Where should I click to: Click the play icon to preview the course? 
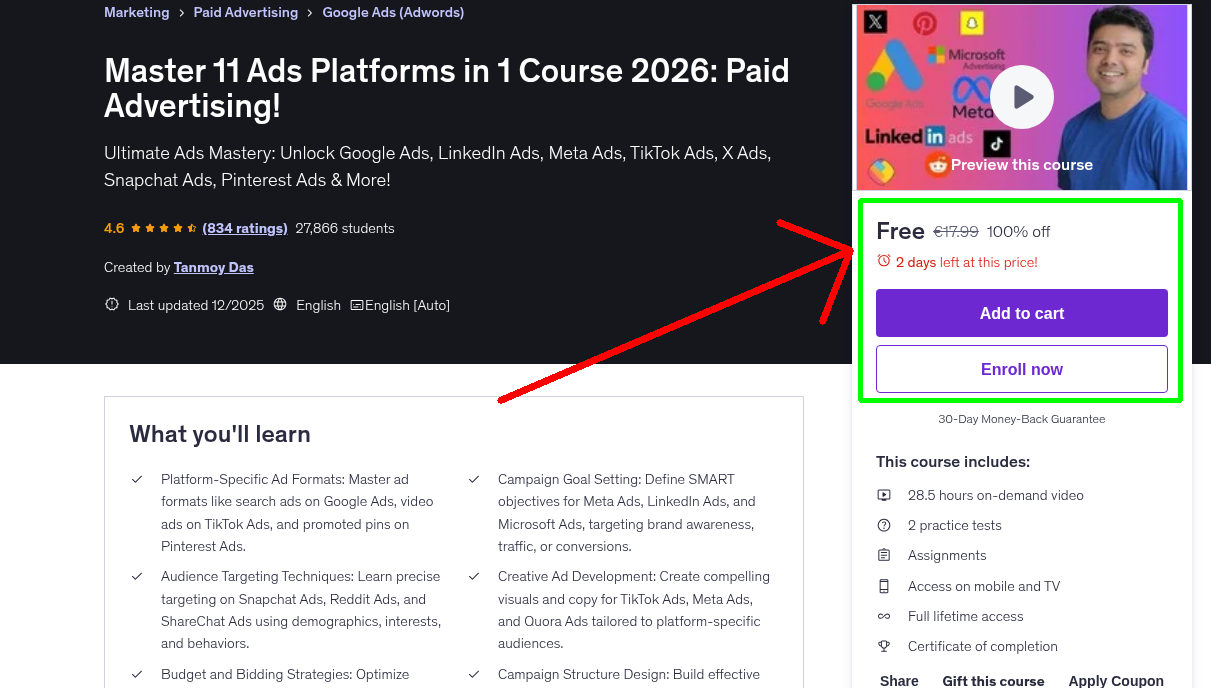pyautogui.click(x=1021, y=96)
